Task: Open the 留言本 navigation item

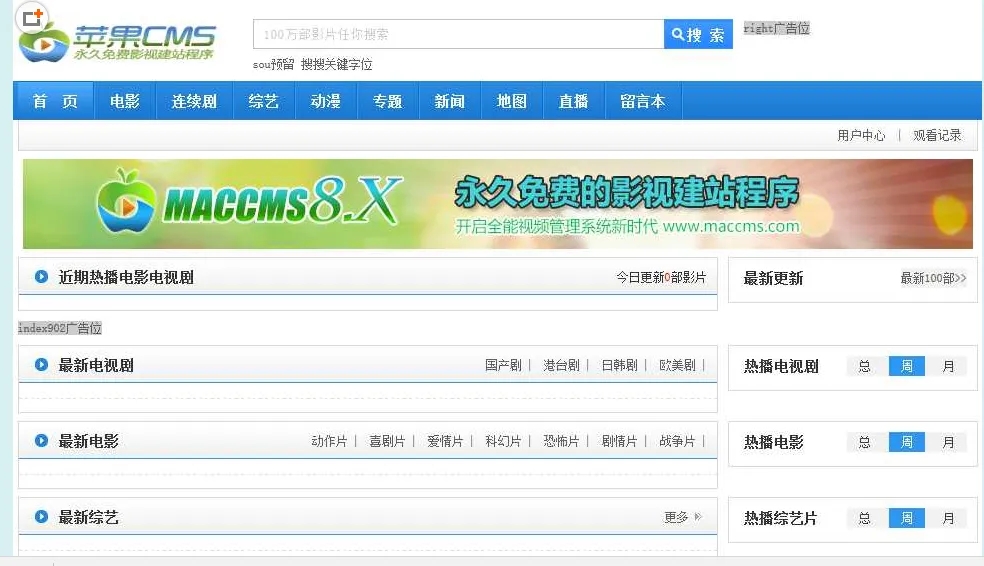Action: click(x=642, y=101)
